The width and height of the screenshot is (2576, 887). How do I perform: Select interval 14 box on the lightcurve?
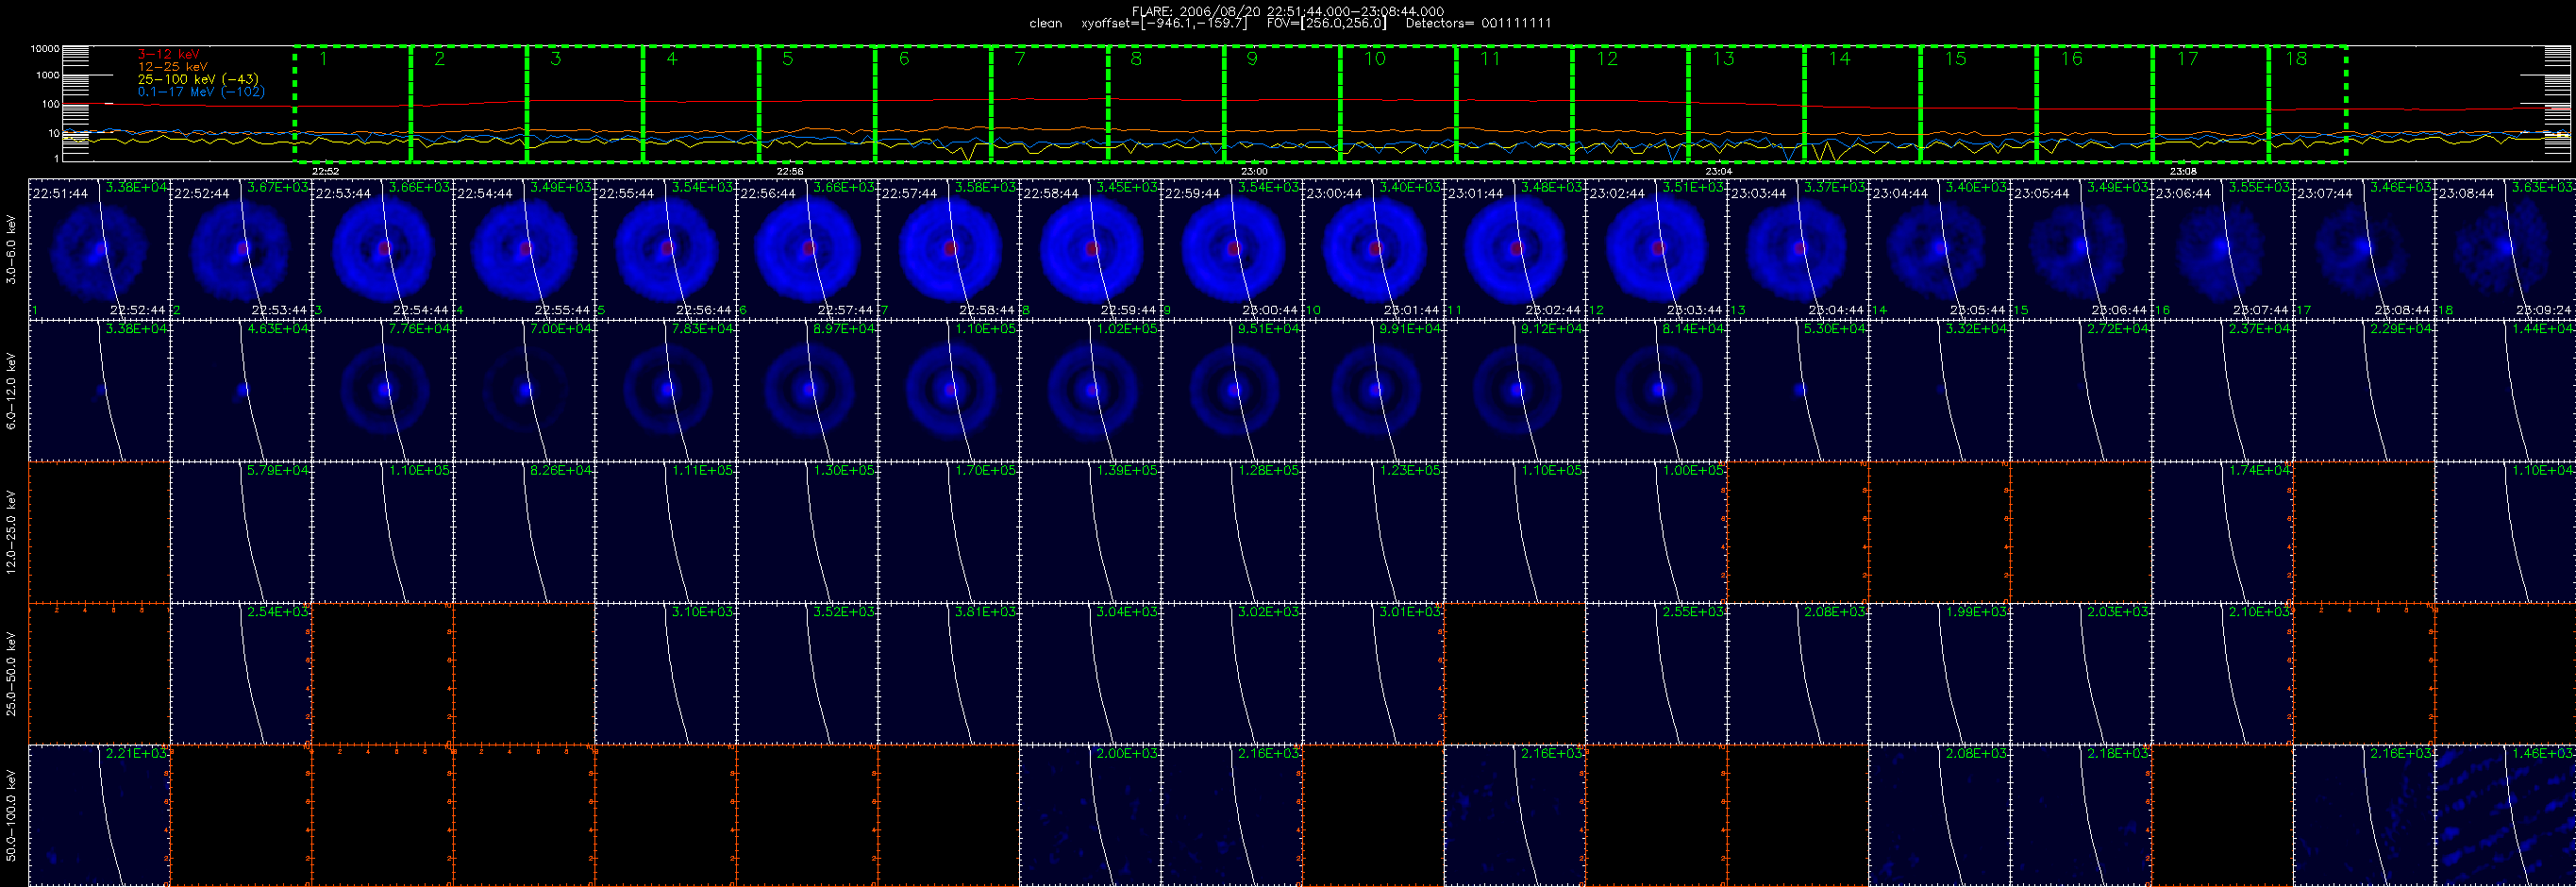(x=1862, y=103)
